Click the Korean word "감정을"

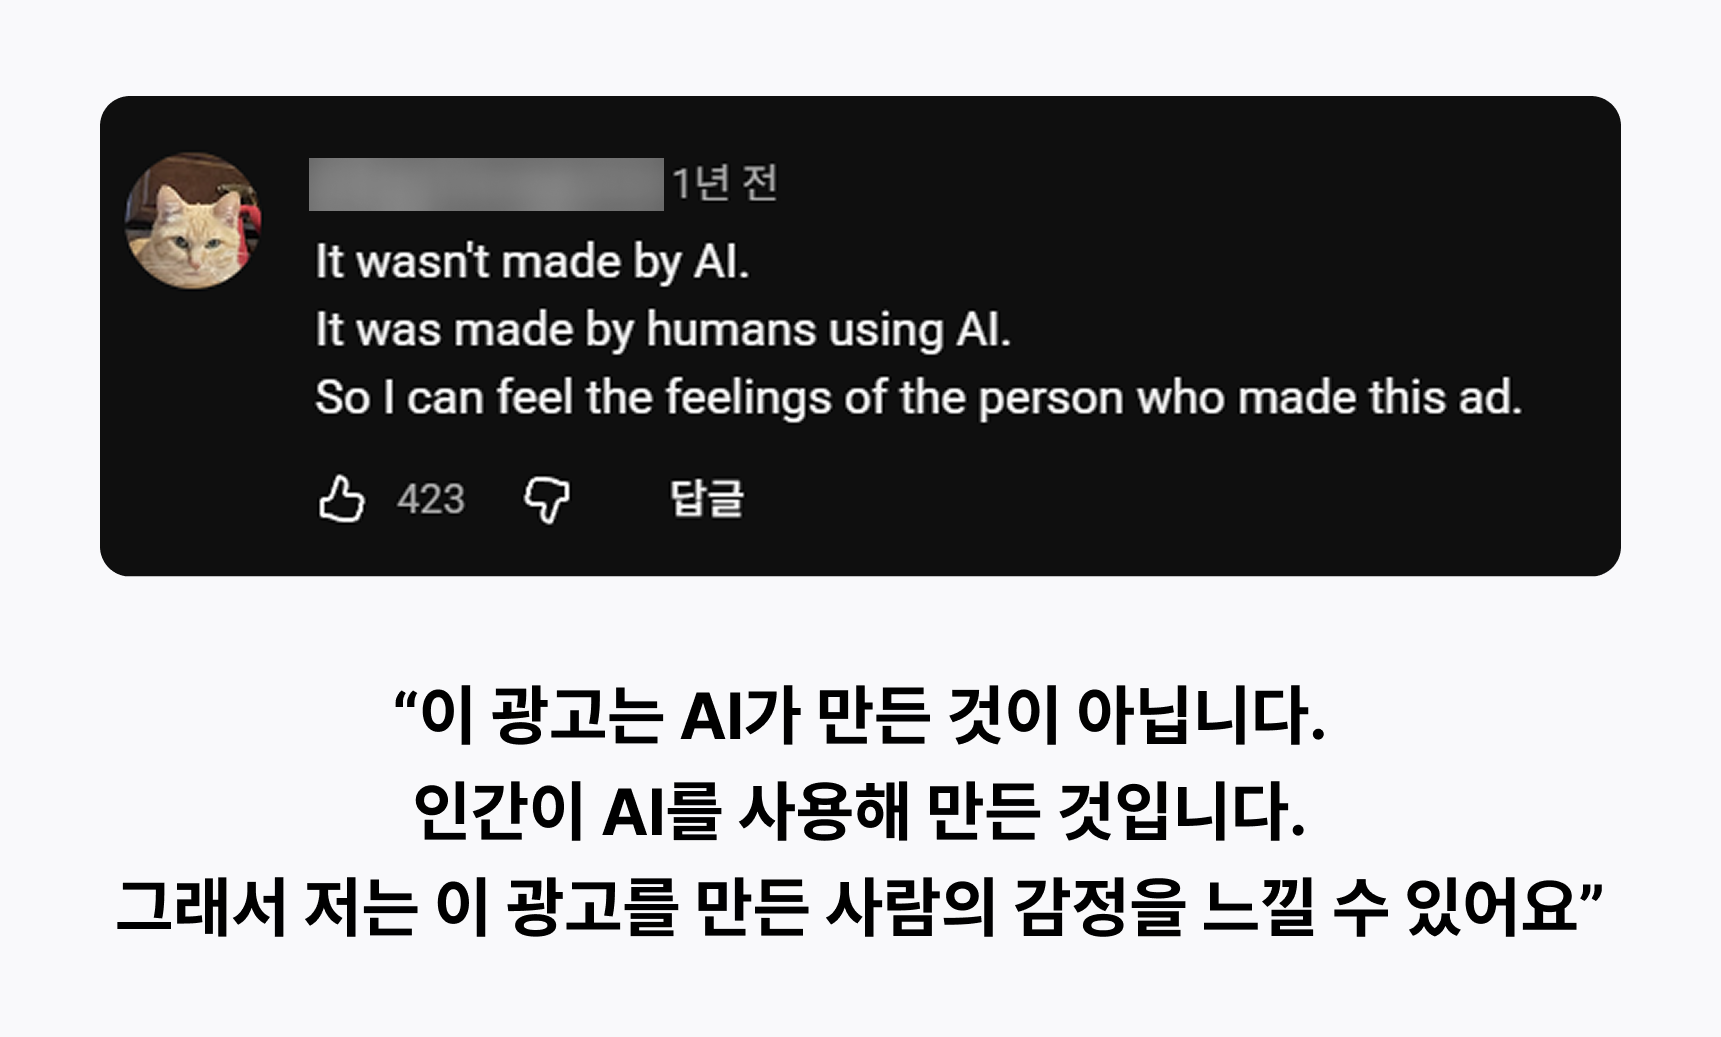[x=1099, y=908]
